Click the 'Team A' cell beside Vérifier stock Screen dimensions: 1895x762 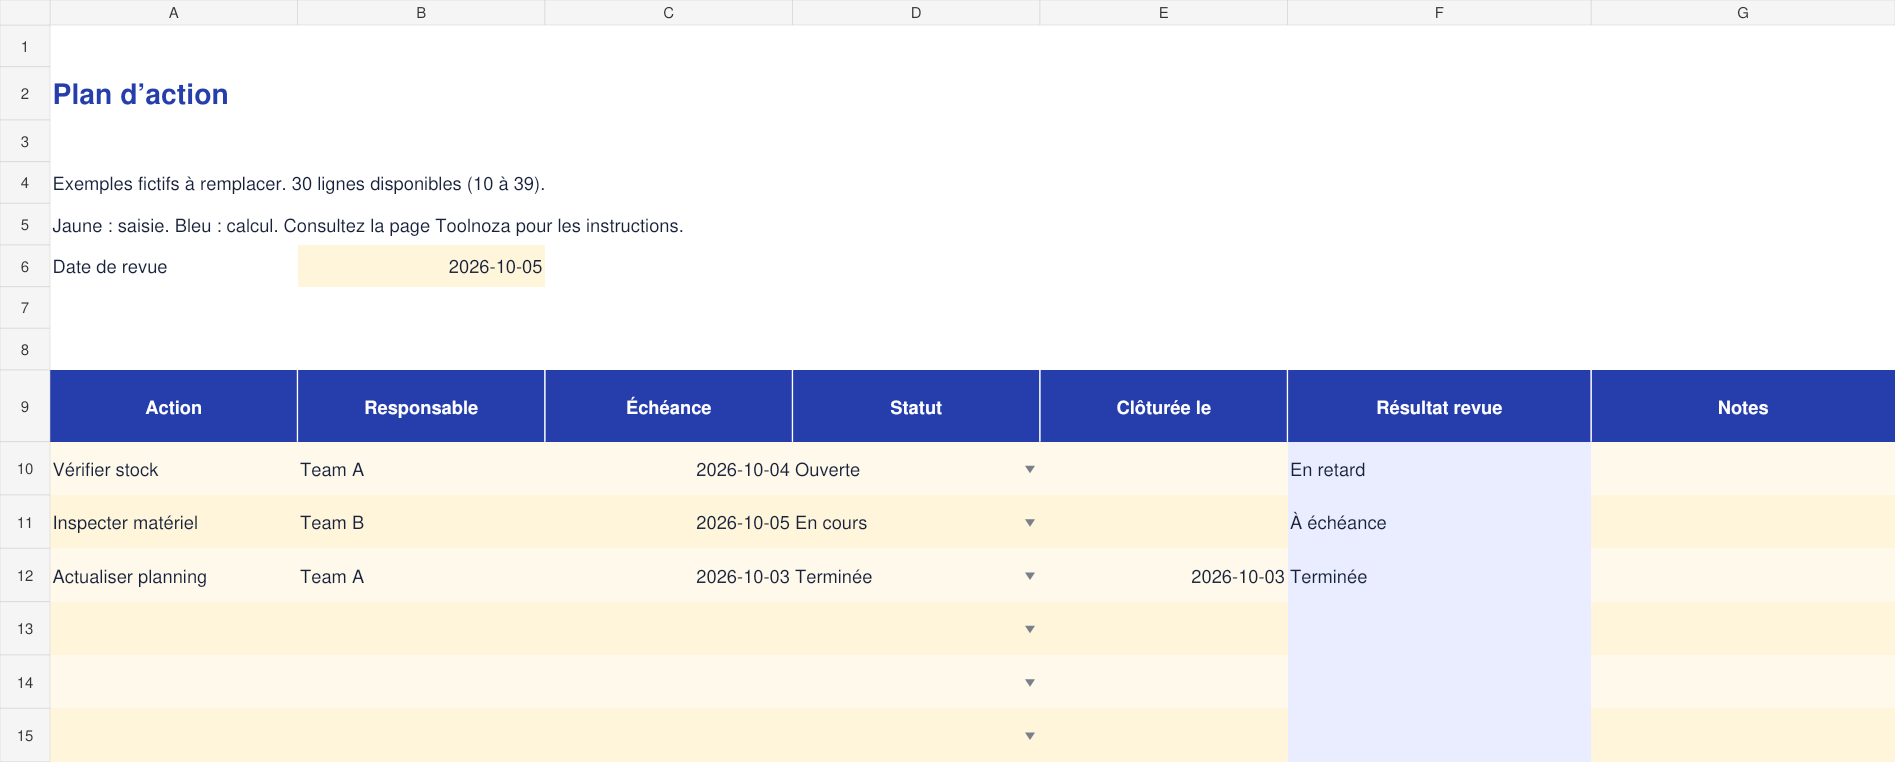421,469
